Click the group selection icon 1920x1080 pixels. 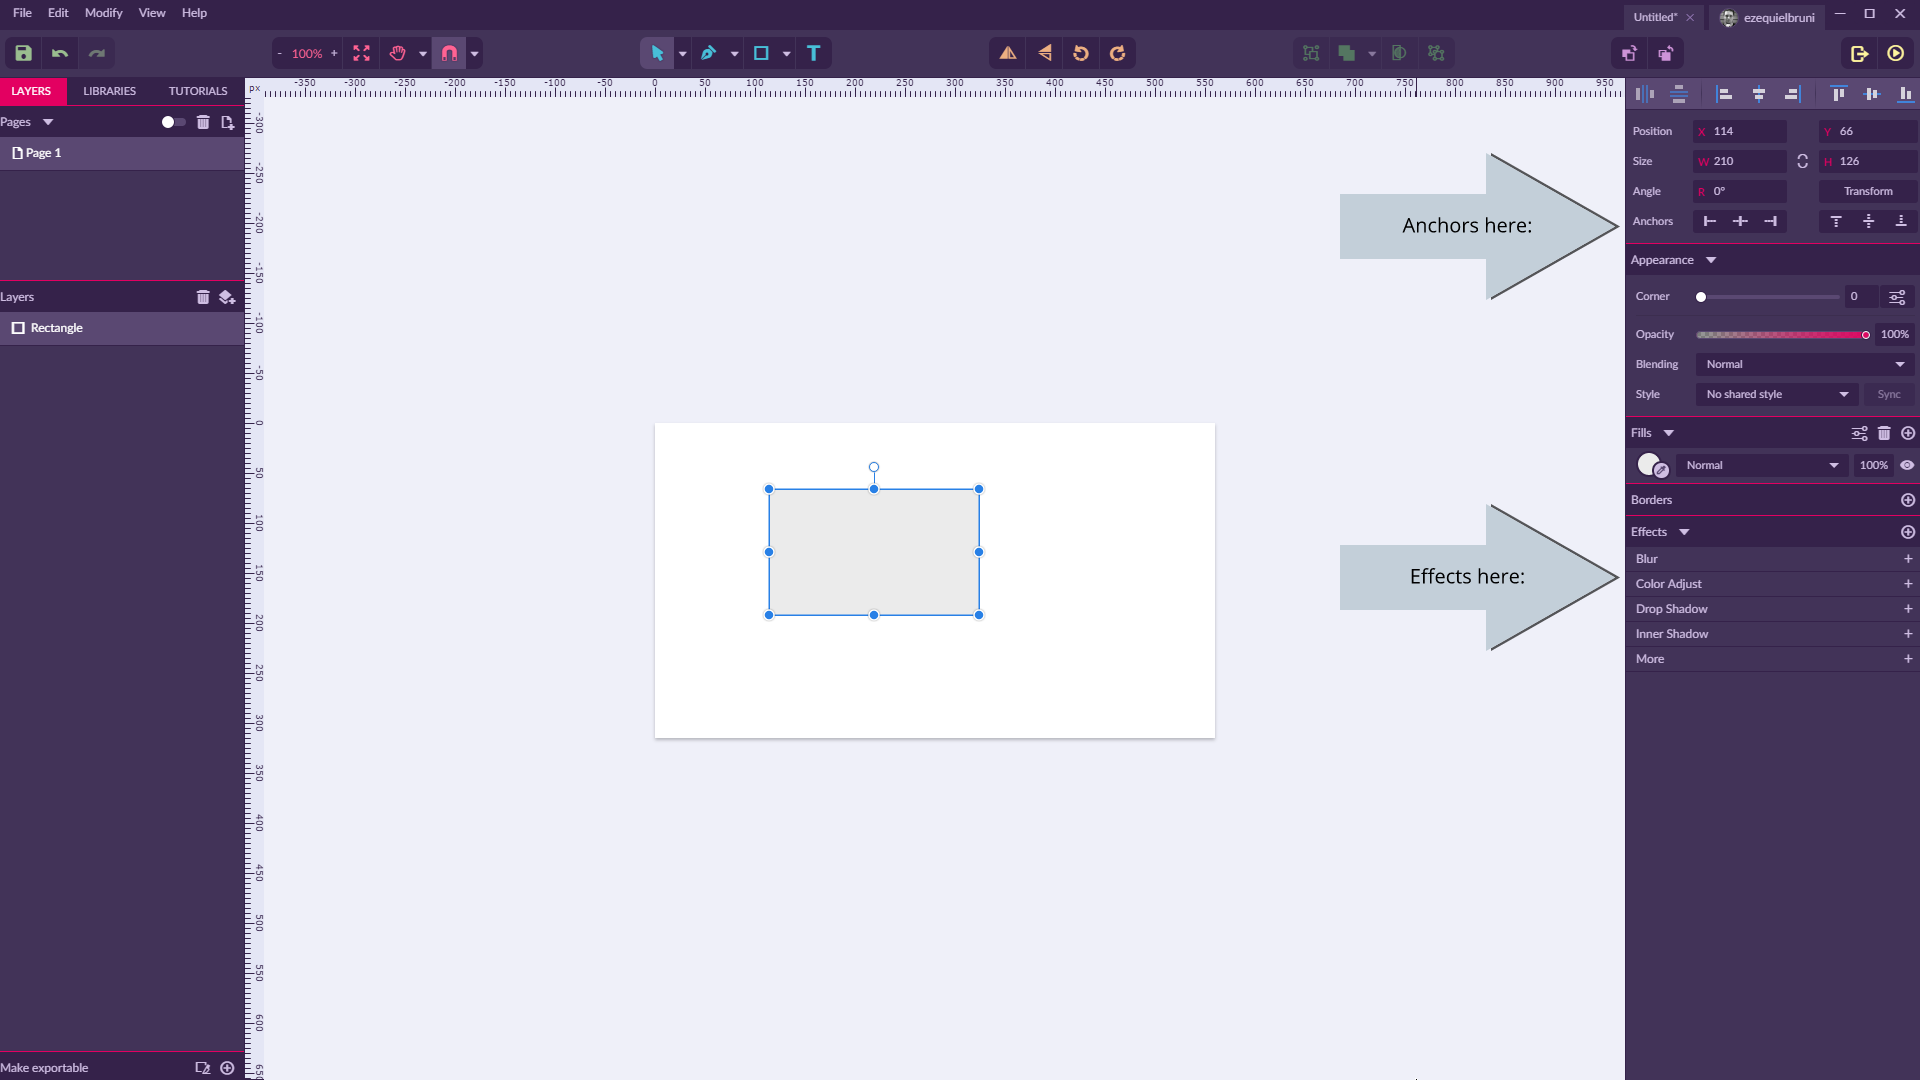pyautogui.click(x=1311, y=54)
